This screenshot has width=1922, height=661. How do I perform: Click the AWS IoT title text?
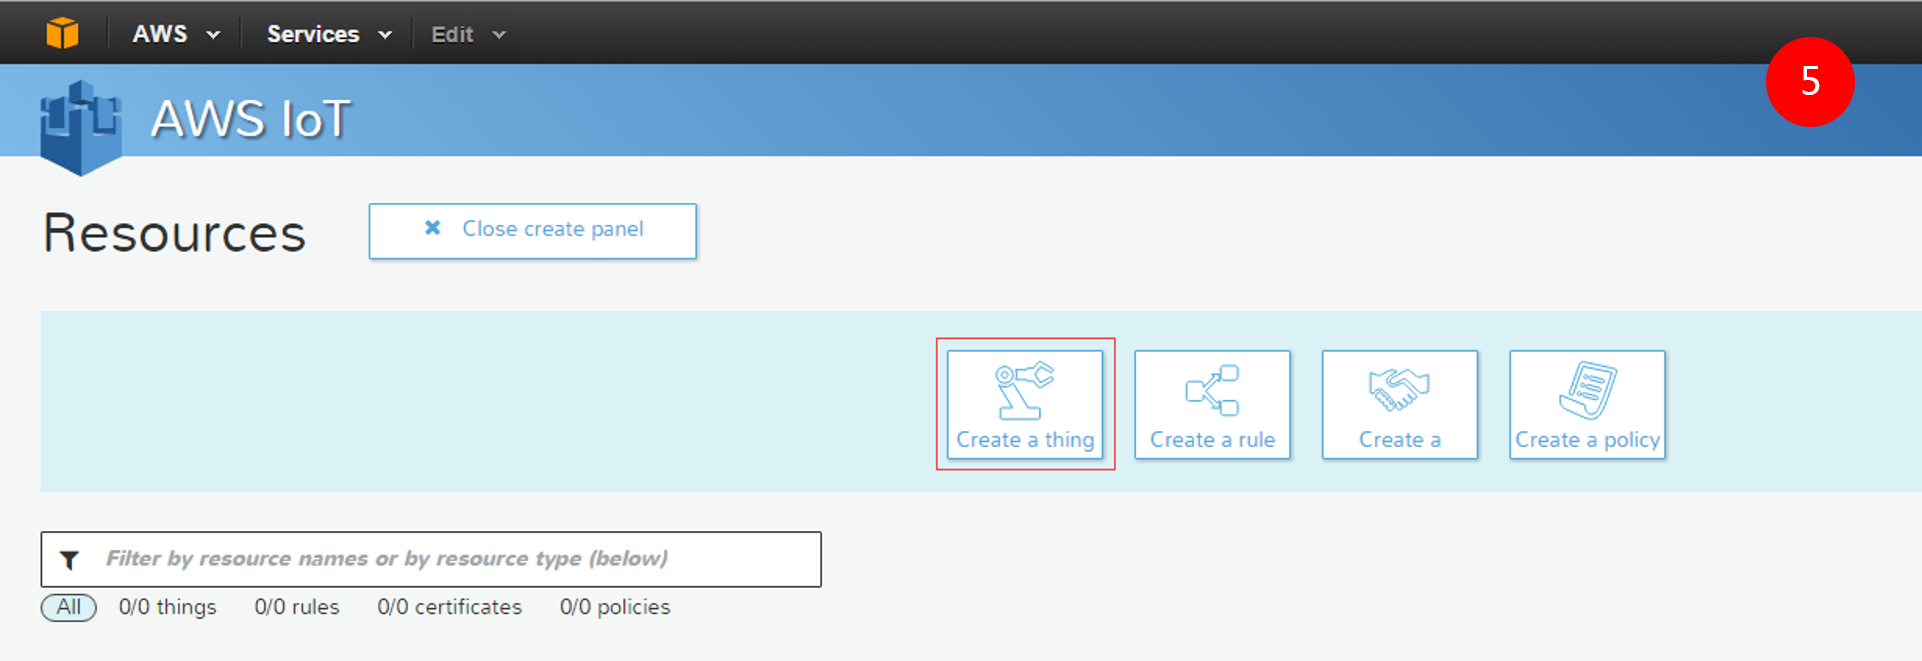pyautogui.click(x=250, y=119)
